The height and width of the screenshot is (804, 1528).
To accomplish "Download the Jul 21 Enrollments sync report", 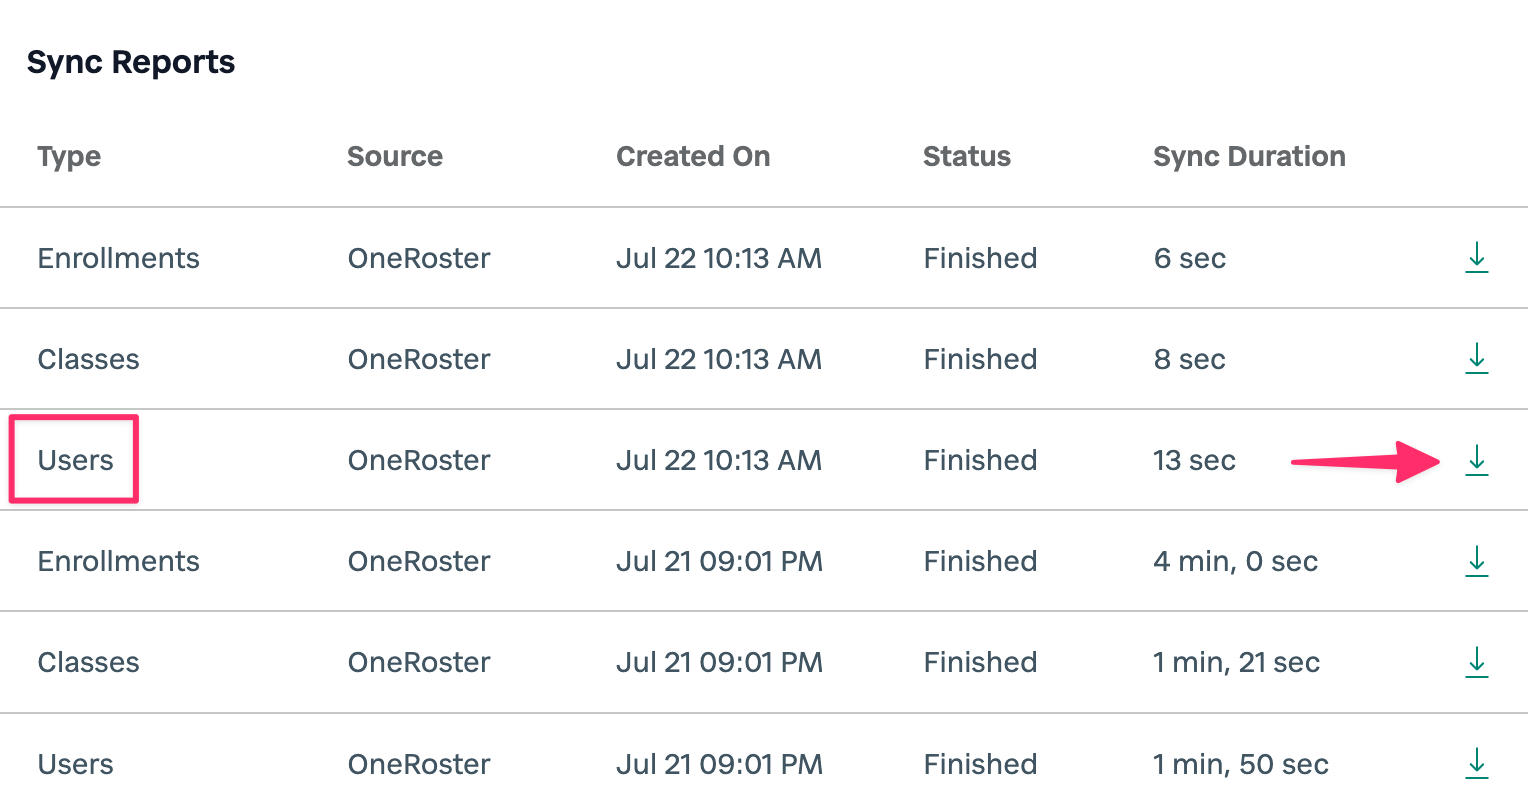I will (1476, 561).
